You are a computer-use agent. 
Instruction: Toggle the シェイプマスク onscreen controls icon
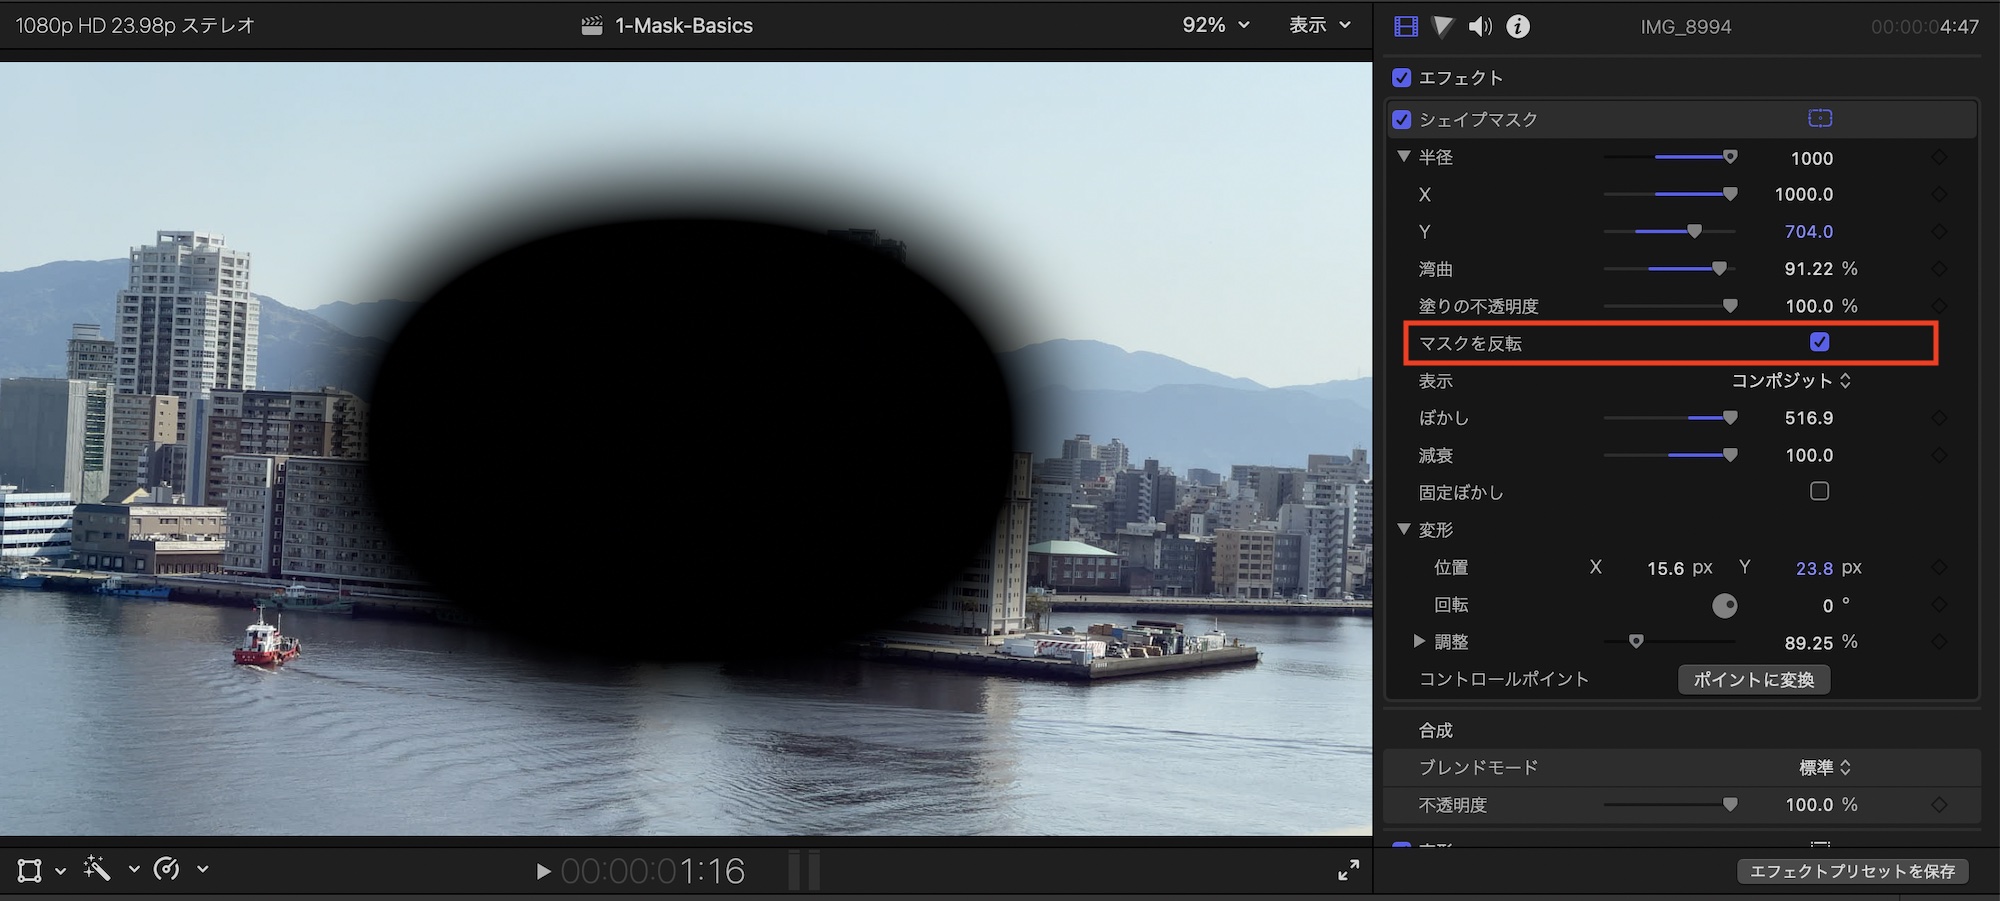coord(1820,118)
